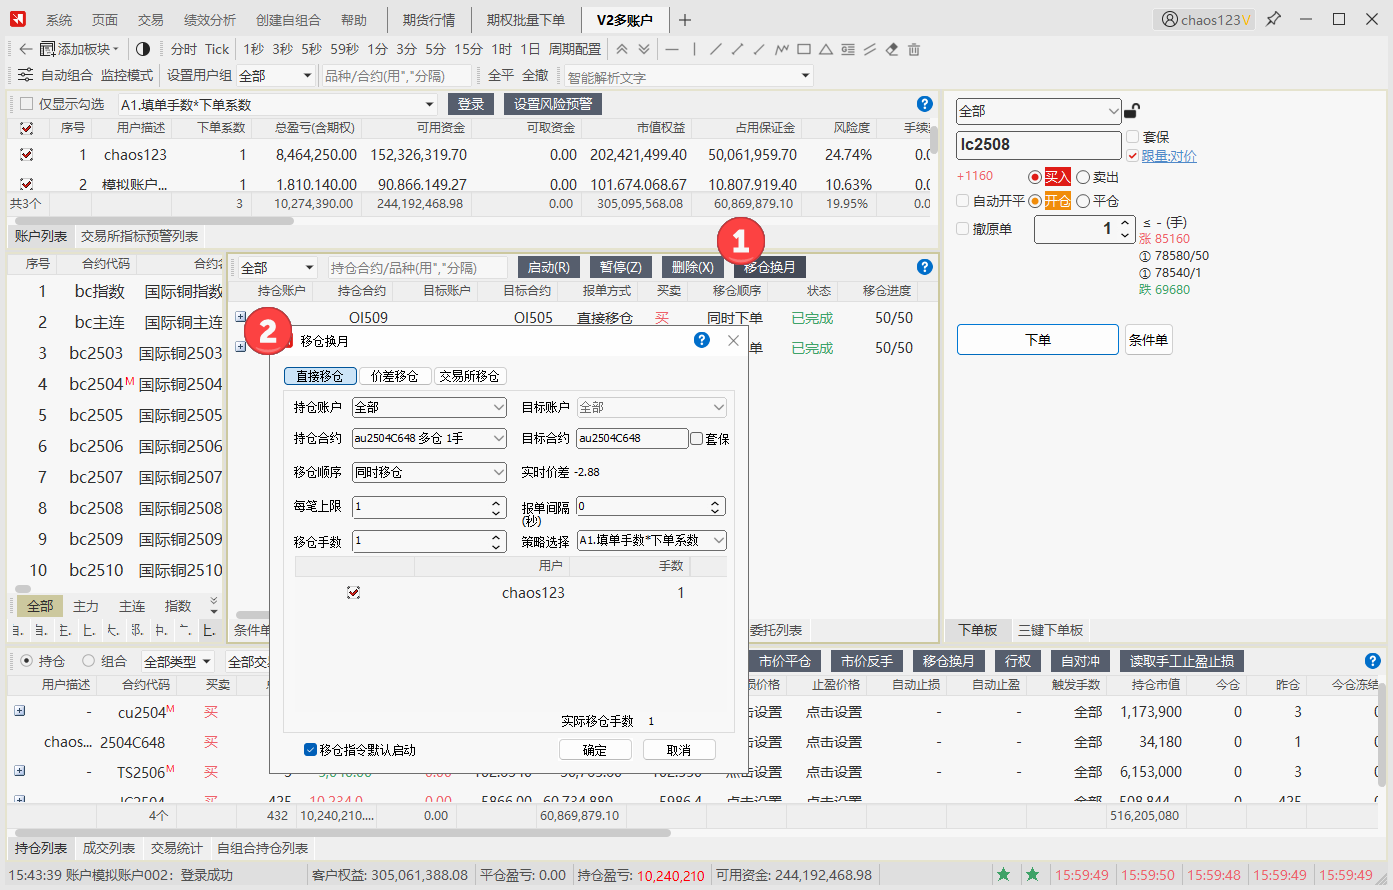Image resolution: width=1393 pixels, height=890 pixels.
Task: Select the 平仓 radio button
Action: pos(1083,201)
